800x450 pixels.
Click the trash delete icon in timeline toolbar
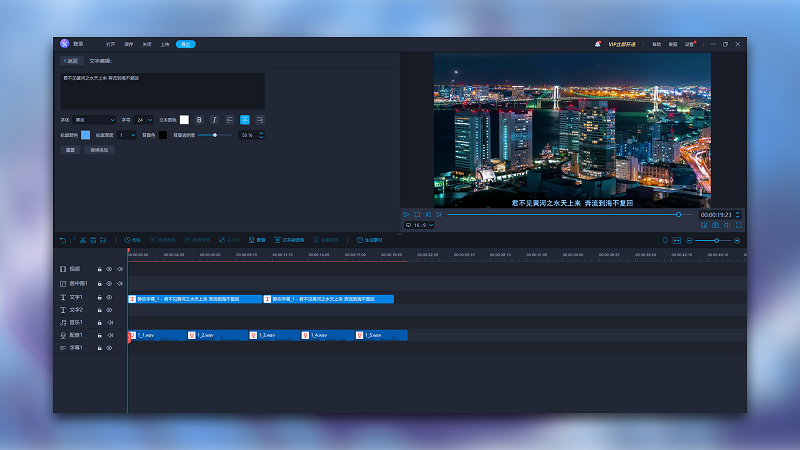pos(93,240)
